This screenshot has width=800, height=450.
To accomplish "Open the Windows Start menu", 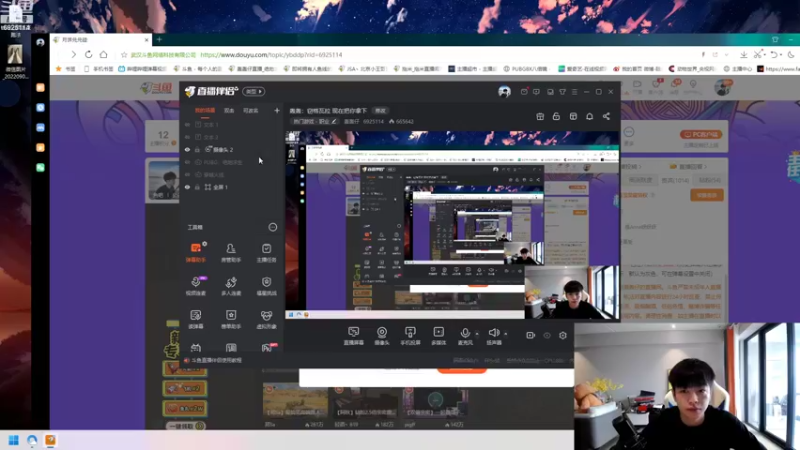I will (x=14, y=440).
